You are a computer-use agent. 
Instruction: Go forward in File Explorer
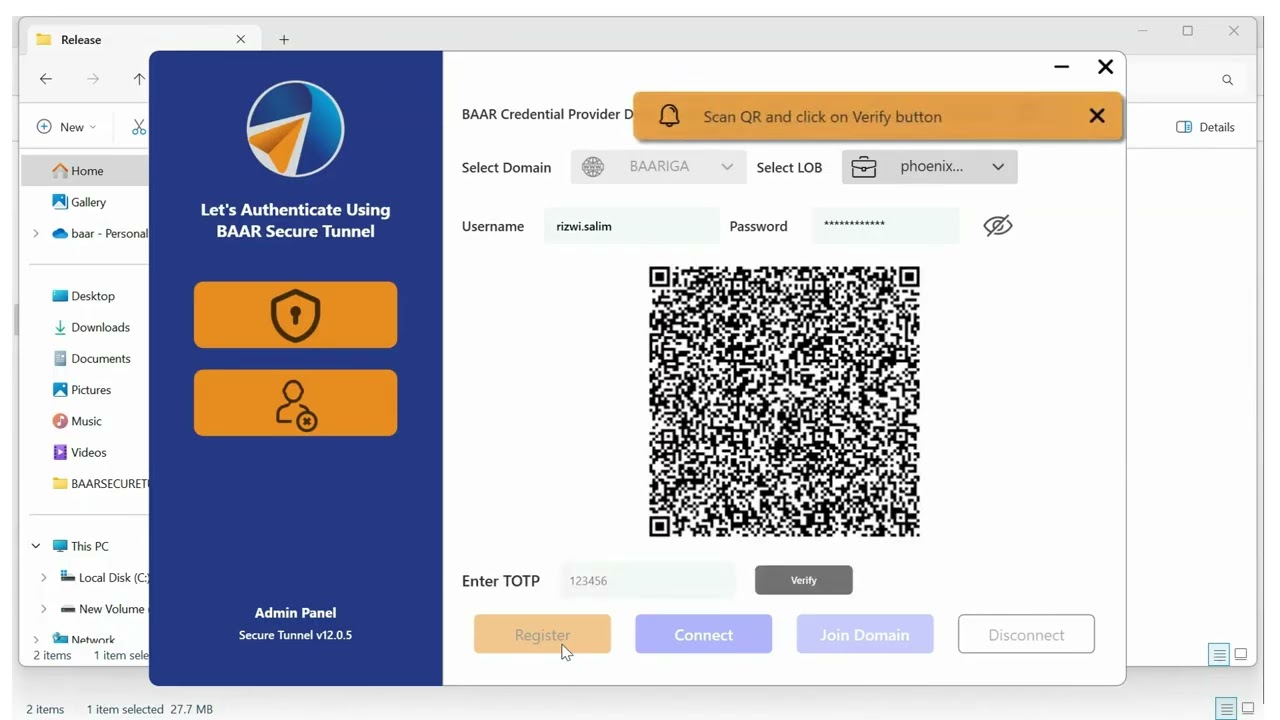tap(93, 79)
